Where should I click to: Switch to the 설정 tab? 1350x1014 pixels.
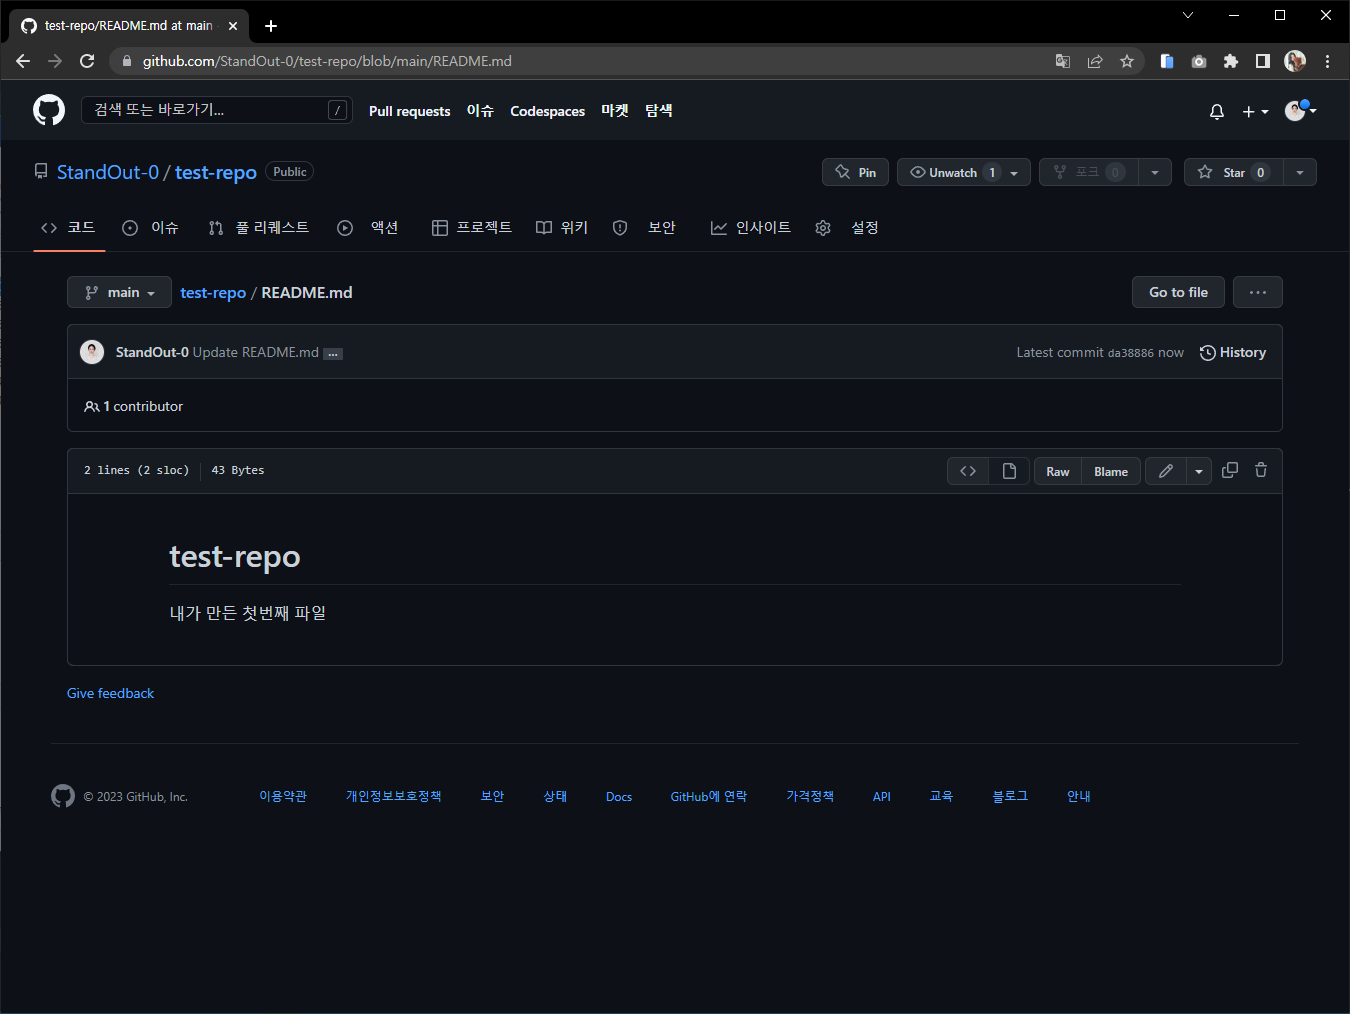coord(847,228)
